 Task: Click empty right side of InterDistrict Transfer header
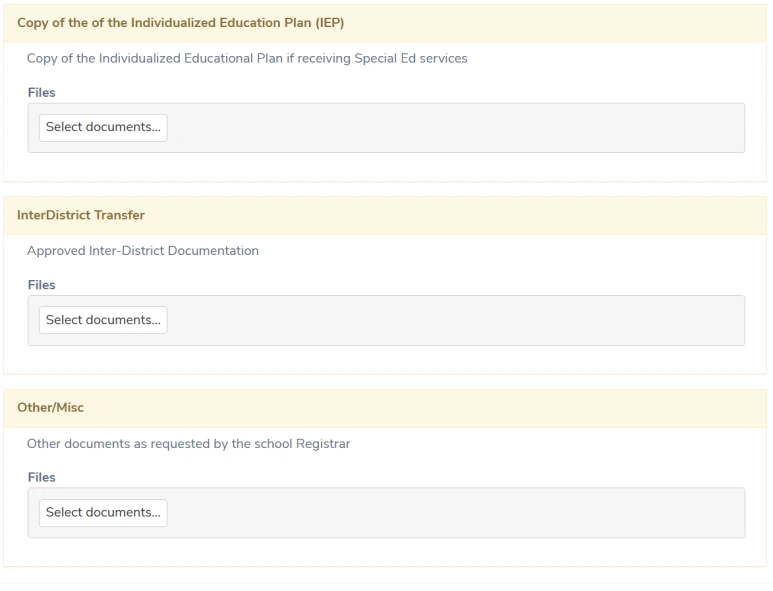click(x=600, y=215)
